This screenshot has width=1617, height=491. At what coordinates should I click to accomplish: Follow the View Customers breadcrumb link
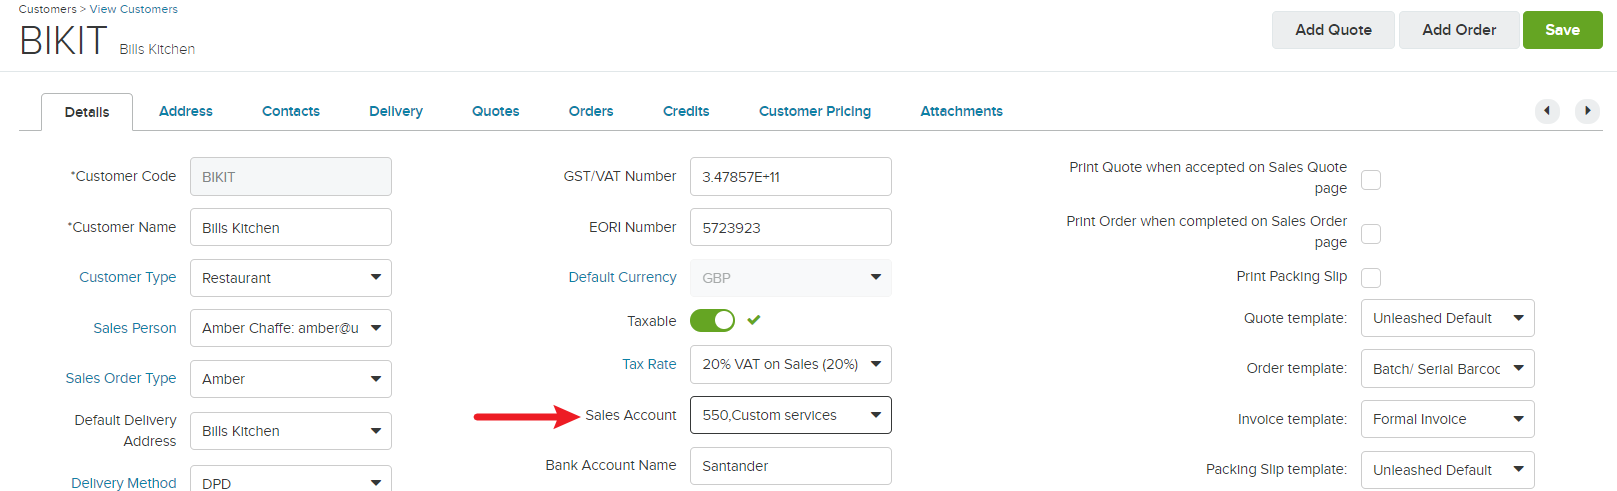pos(134,9)
